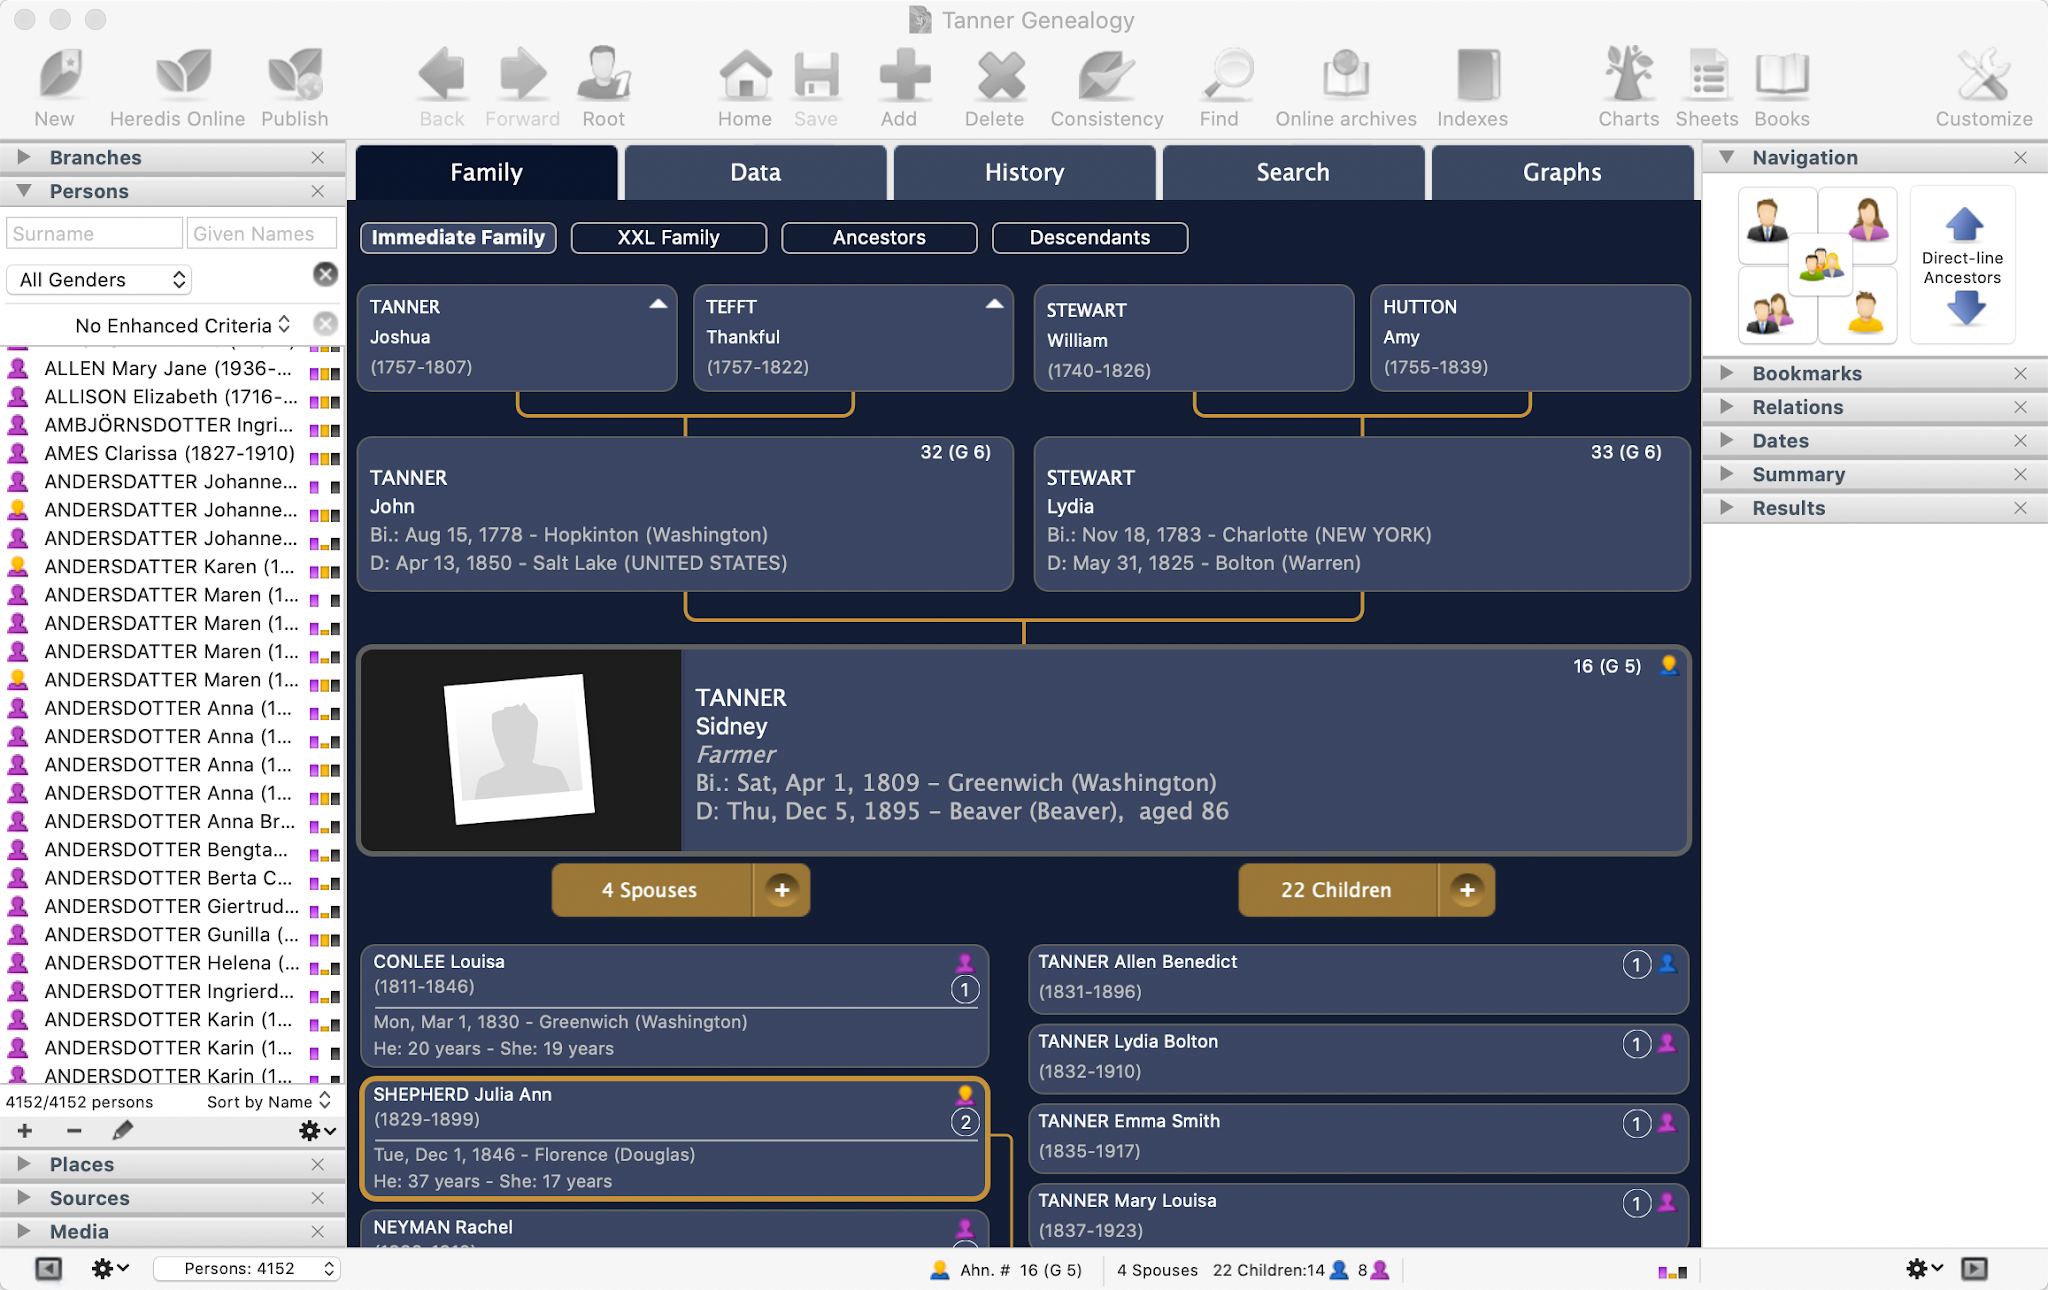The width and height of the screenshot is (2048, 1290).
Task: Click the Surname search field
Action: point(93,232)
